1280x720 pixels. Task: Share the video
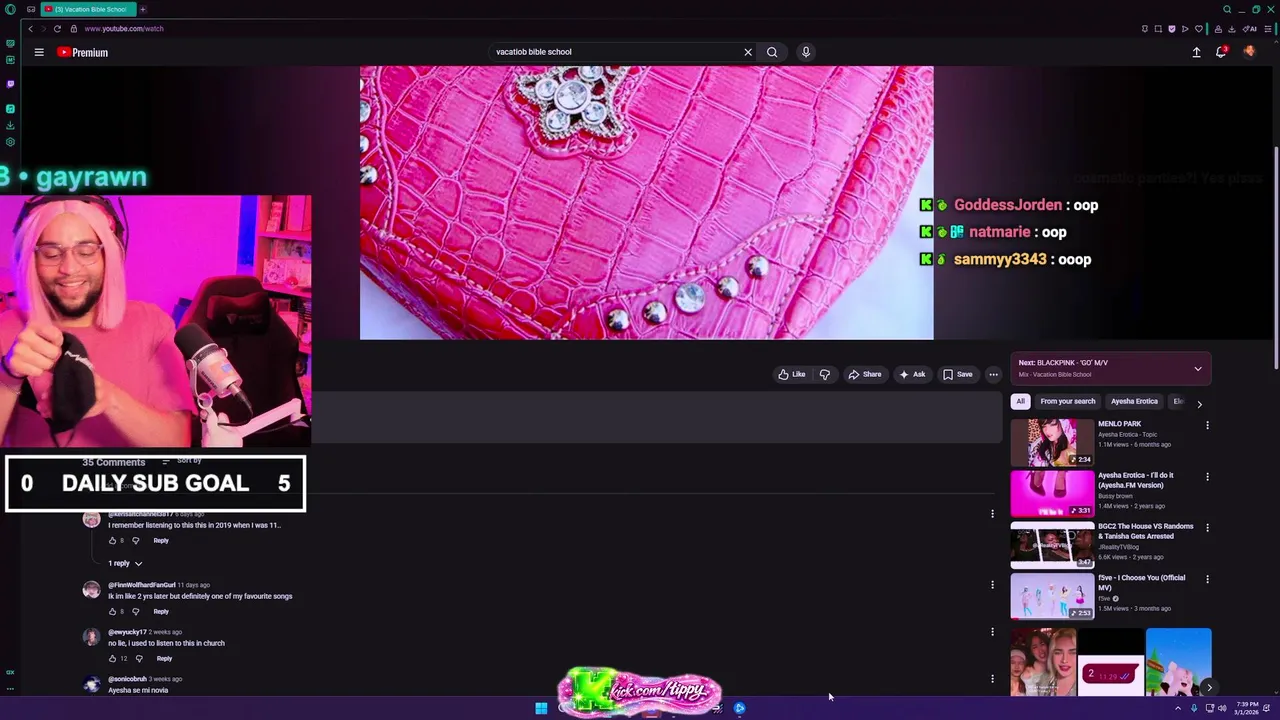(865, 374)
